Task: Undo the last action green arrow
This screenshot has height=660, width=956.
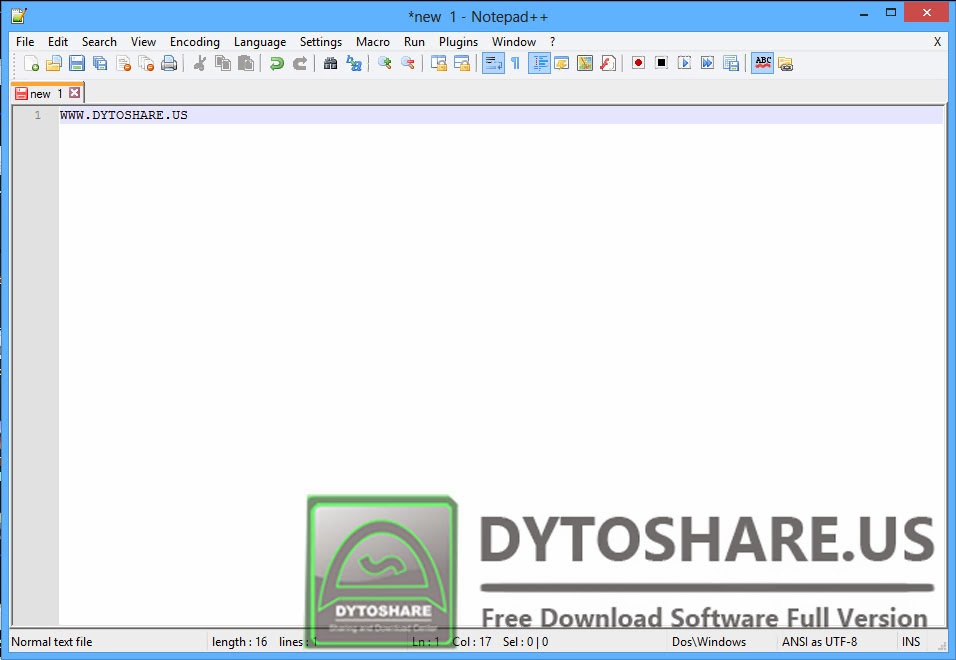Action: [x=276, y=63]
